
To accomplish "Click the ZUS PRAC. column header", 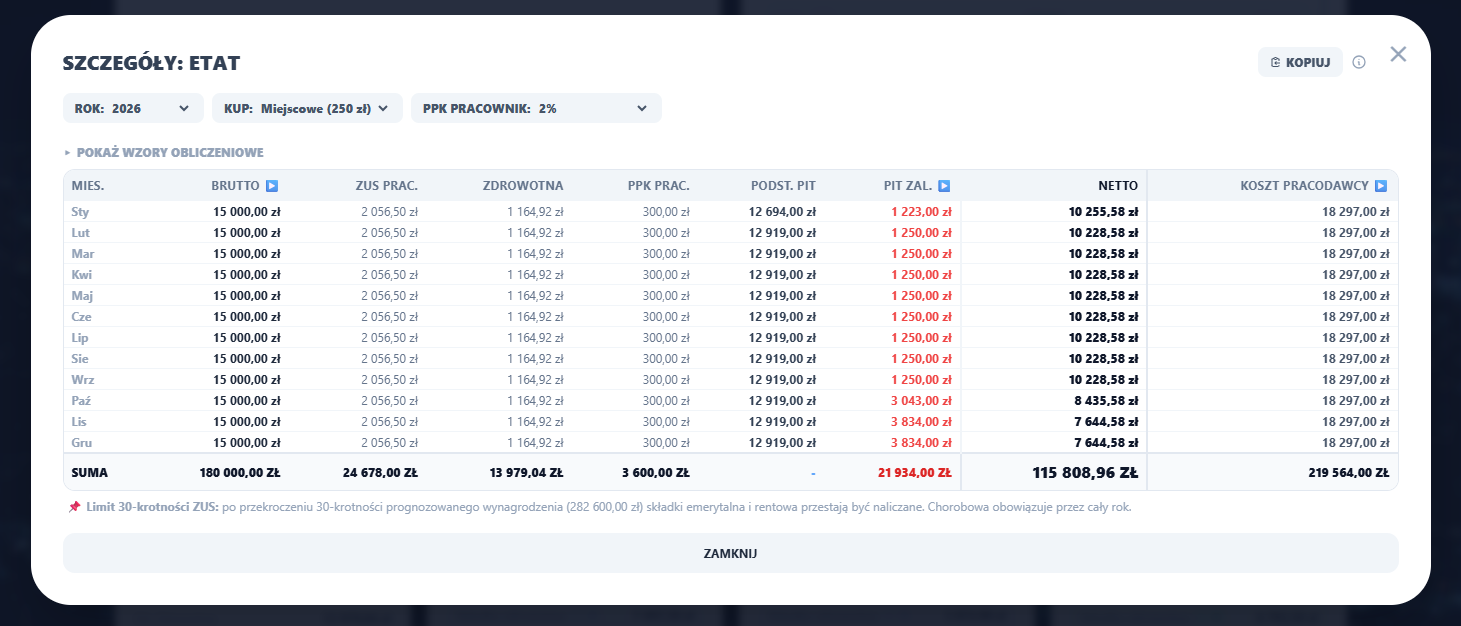I will point(386,185).
